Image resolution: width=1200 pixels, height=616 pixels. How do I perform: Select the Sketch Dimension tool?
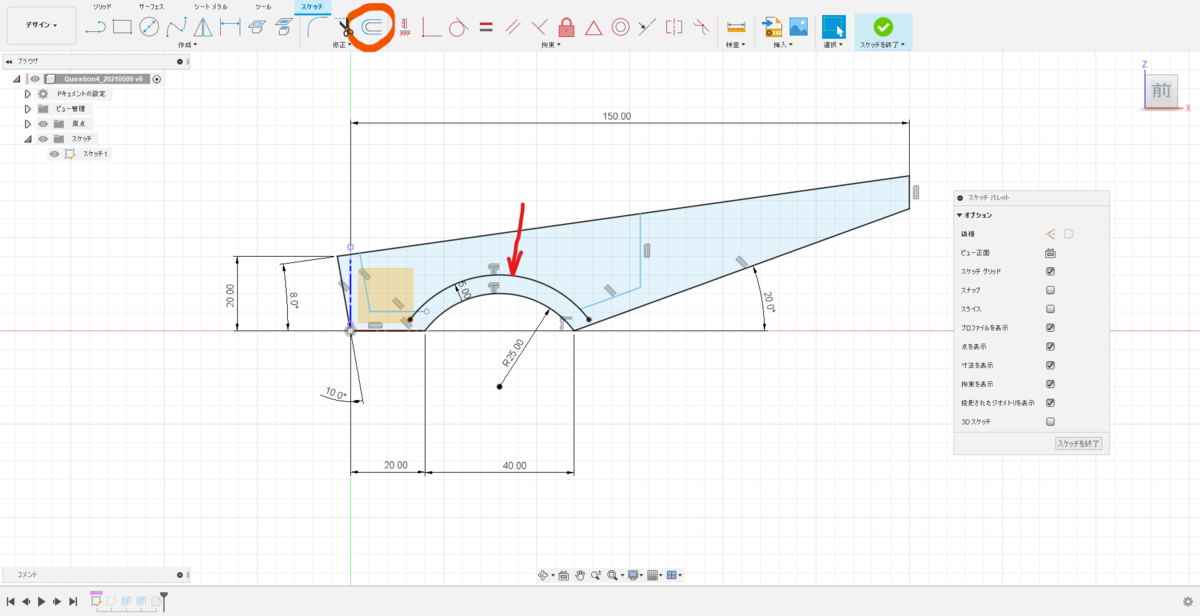pyautogui.click(x=230, y=27)
